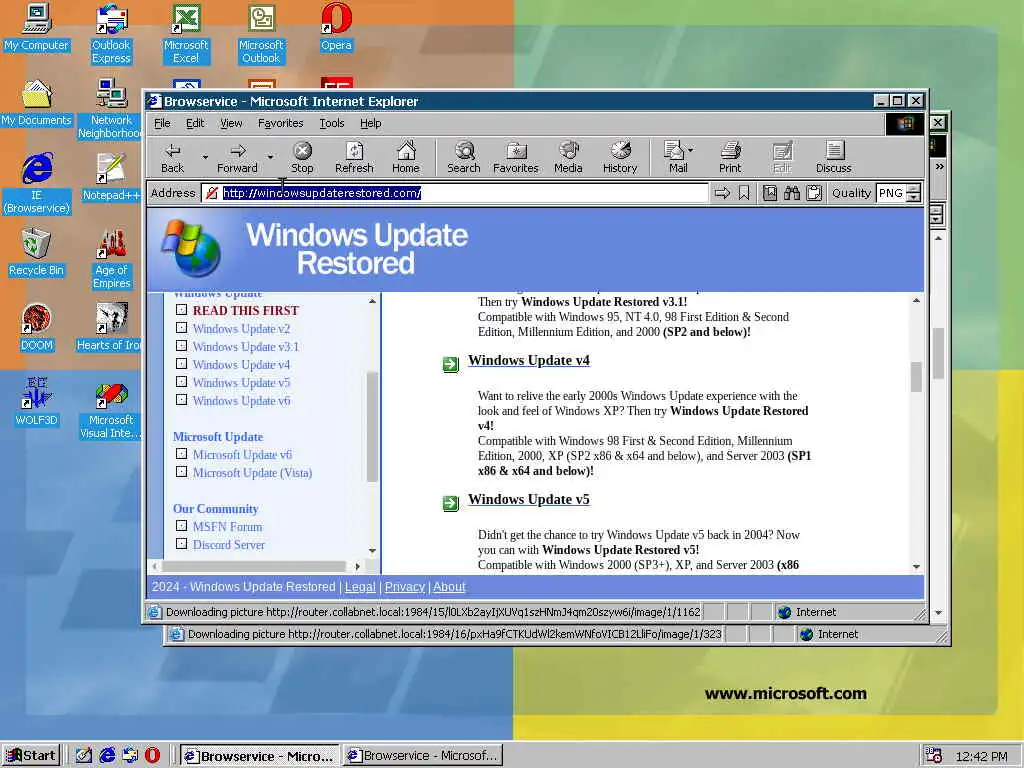Viewport: 1024px width, 768px height.
Task: Click the main content scroll down arrow
Action: pyautogui.click(x=916, y=566)
